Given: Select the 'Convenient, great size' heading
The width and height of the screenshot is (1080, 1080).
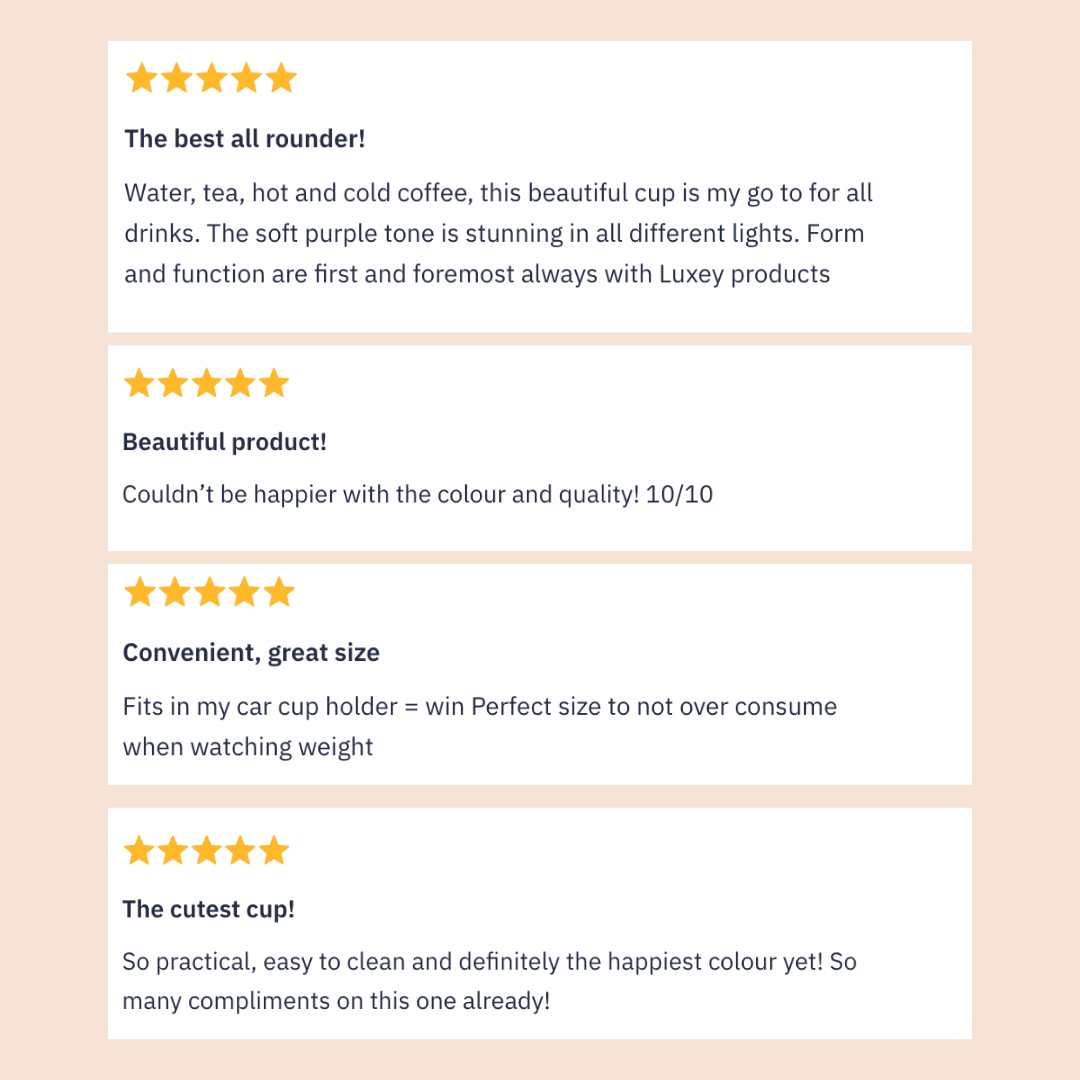Looking at the screenshot, I should coord(251,653).
